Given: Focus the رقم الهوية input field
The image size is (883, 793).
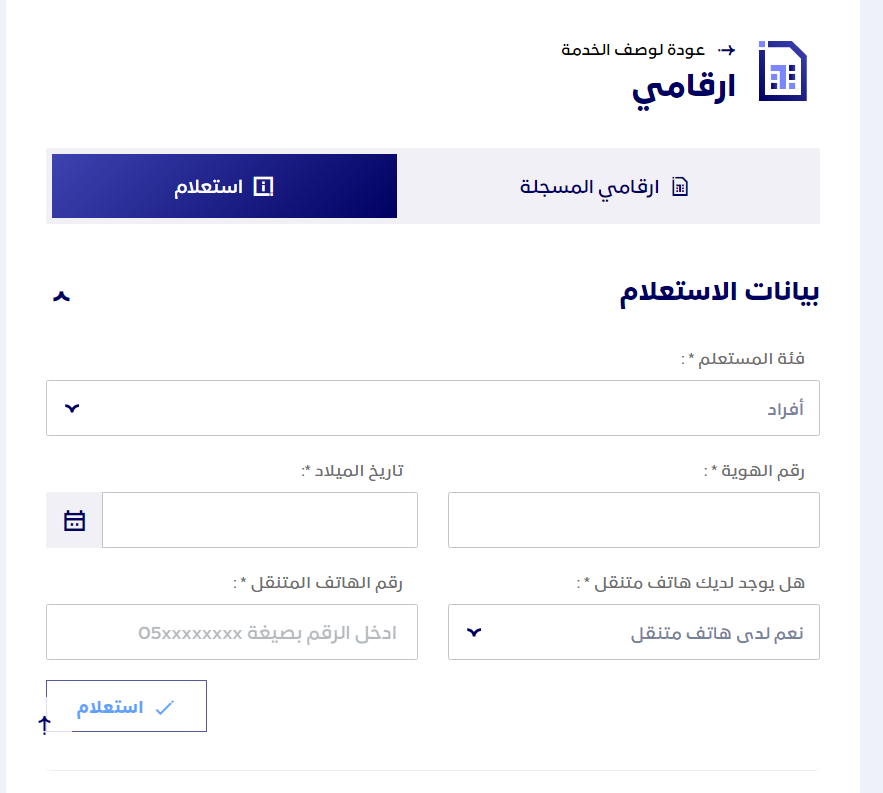Looking at the screenshot, I should pos(634,520).
